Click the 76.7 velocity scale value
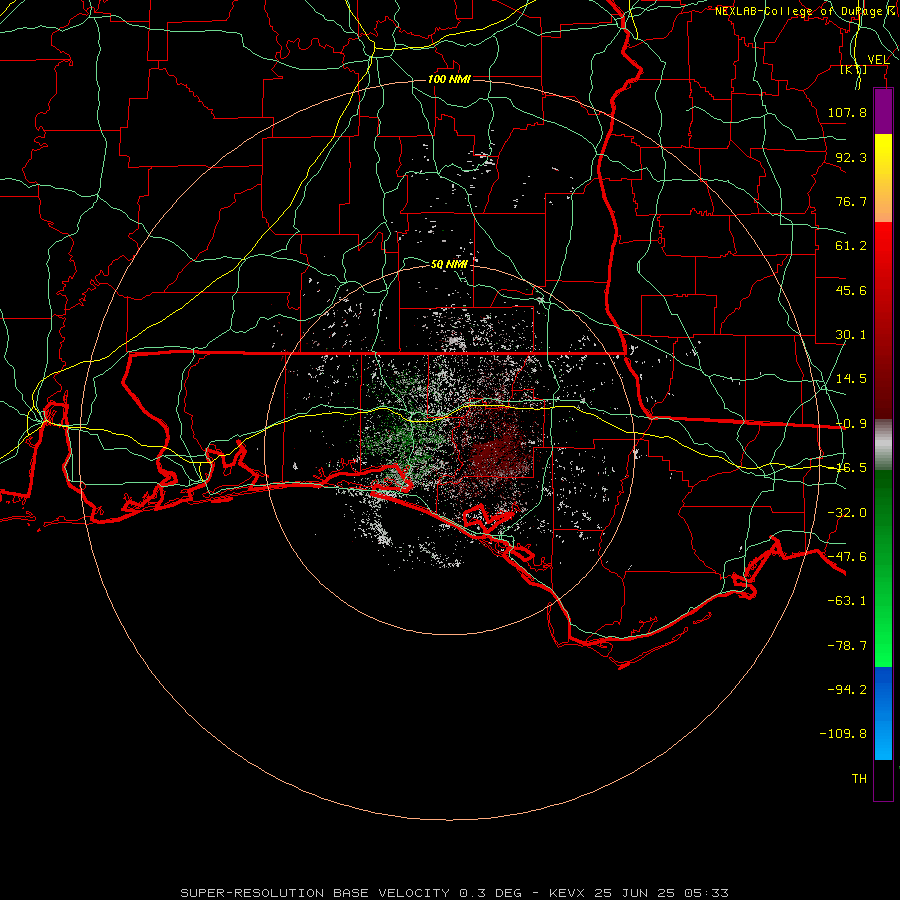Viewport: 900px width, 900px height. pyautogui.click(x=851, y=201)
